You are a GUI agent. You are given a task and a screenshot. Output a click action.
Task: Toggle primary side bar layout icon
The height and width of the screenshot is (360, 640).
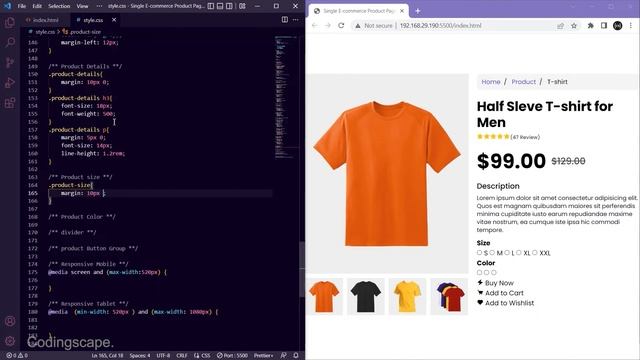tap(211, 6)
